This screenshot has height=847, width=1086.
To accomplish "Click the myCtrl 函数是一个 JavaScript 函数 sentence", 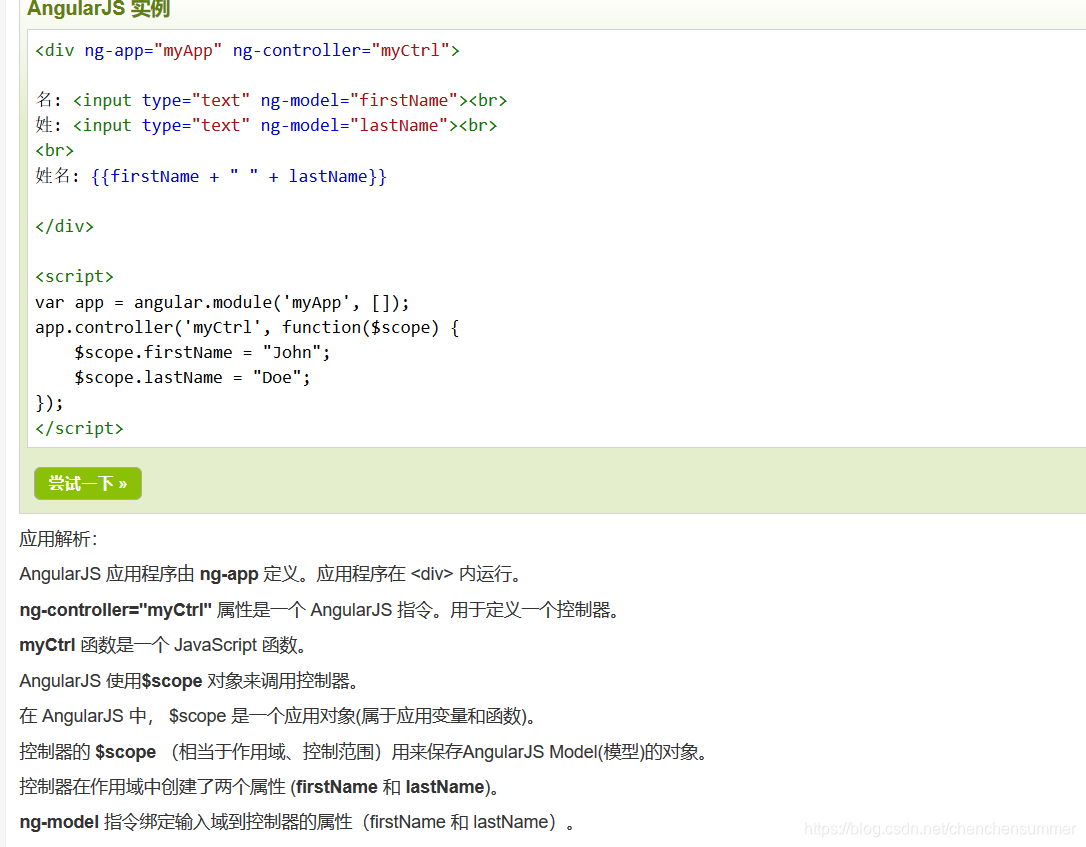I will [163, 645].
